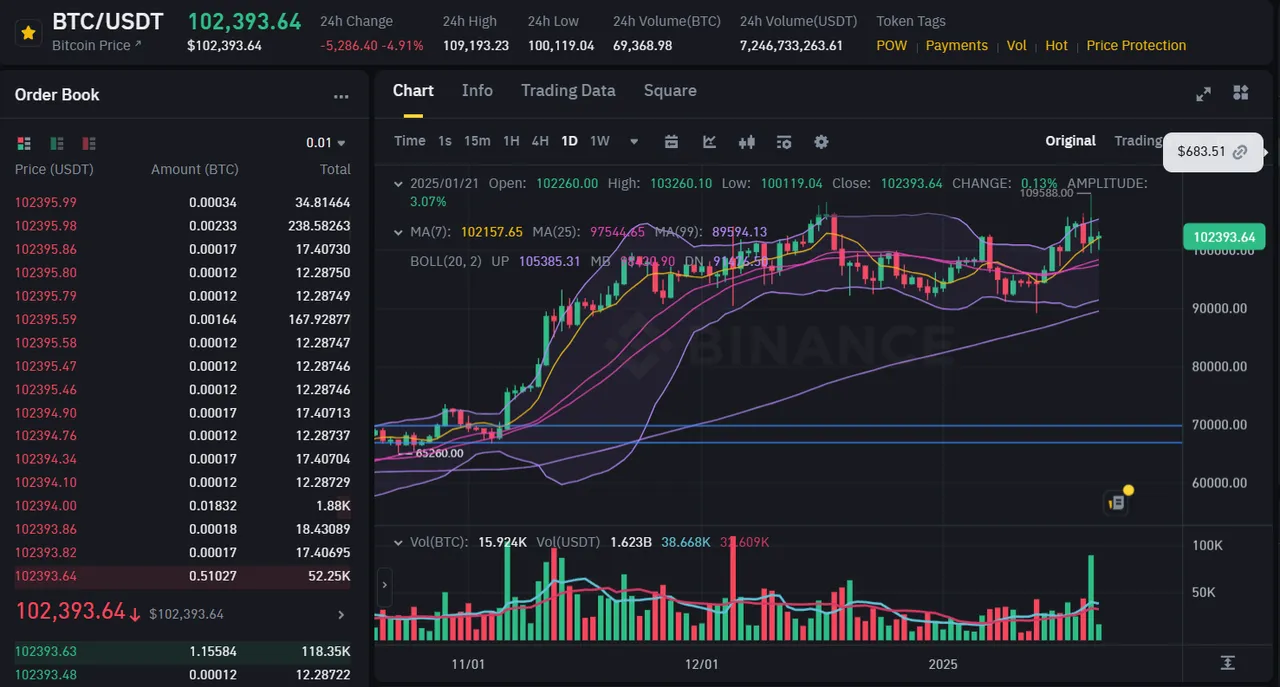Screen dimensions: 1280x687
Task: Select bid price 102393.48 row
Action: [x=184, y=674]
